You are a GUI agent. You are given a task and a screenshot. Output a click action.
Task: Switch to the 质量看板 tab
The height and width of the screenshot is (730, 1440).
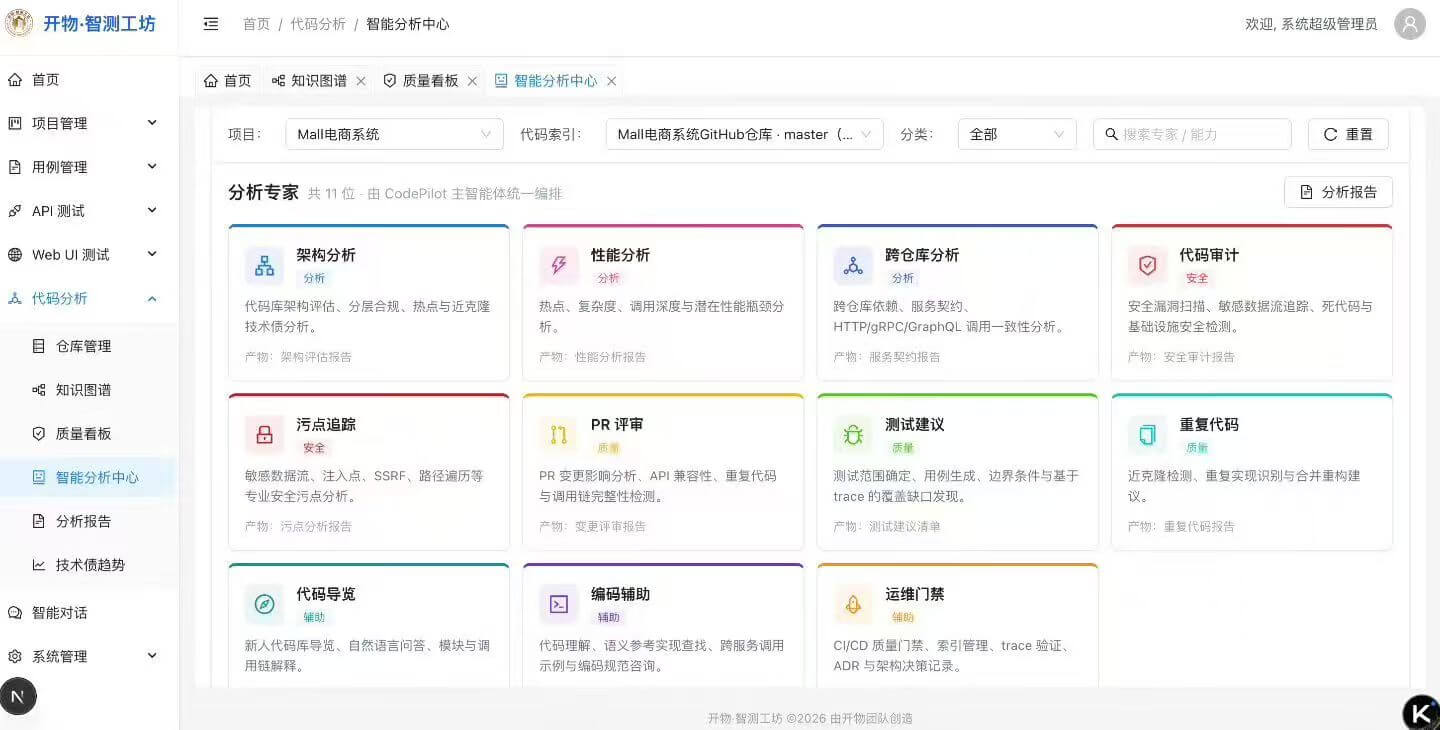[x=430, y=81]
